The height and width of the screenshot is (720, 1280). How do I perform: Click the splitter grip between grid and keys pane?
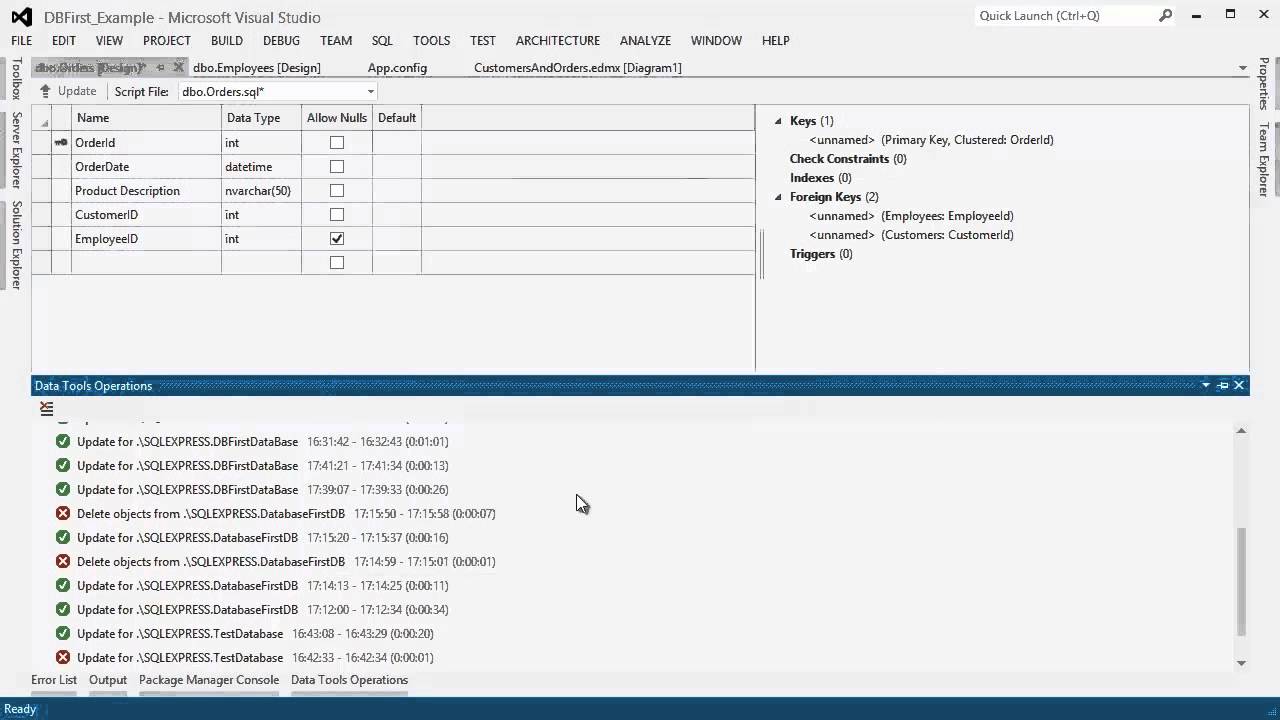[762, 254]
